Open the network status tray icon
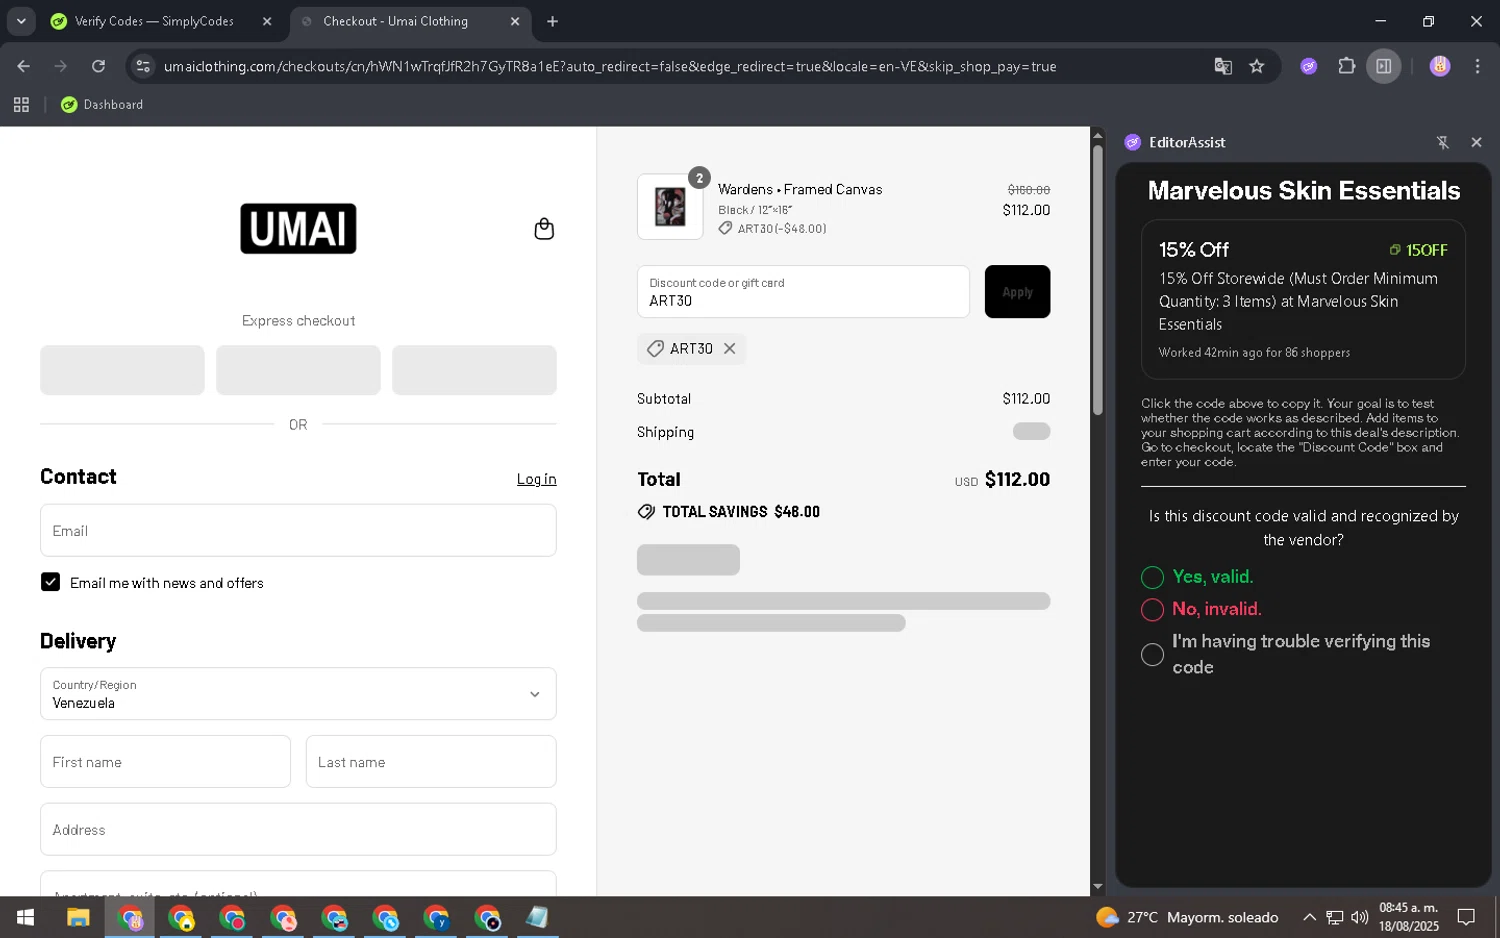Image resolution: width=1500 pixels, height=938 pixels. coord(1334,917)
